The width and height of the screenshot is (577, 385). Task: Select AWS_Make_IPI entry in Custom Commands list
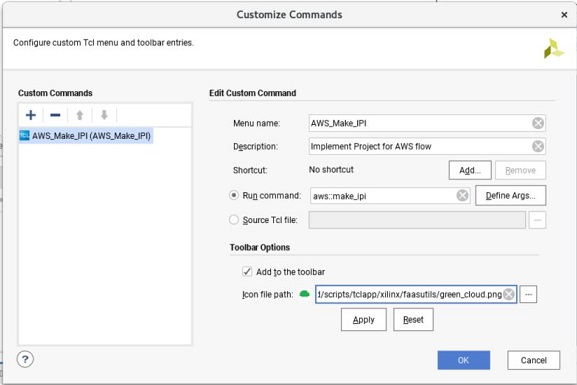tap(86, 136)
